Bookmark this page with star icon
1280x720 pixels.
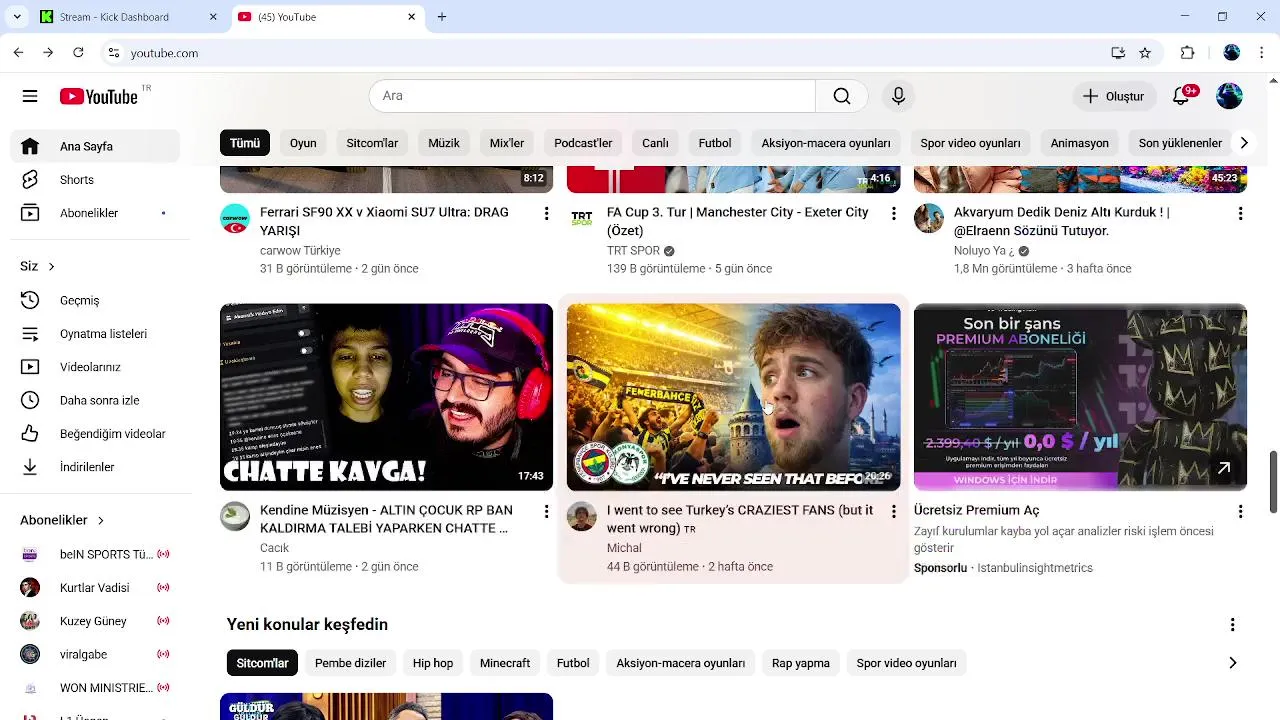(1145, 53)
